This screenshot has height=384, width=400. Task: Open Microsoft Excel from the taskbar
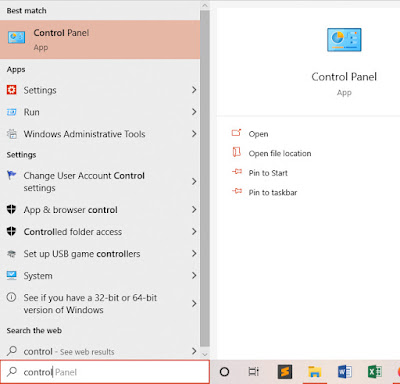click(374, 371)
